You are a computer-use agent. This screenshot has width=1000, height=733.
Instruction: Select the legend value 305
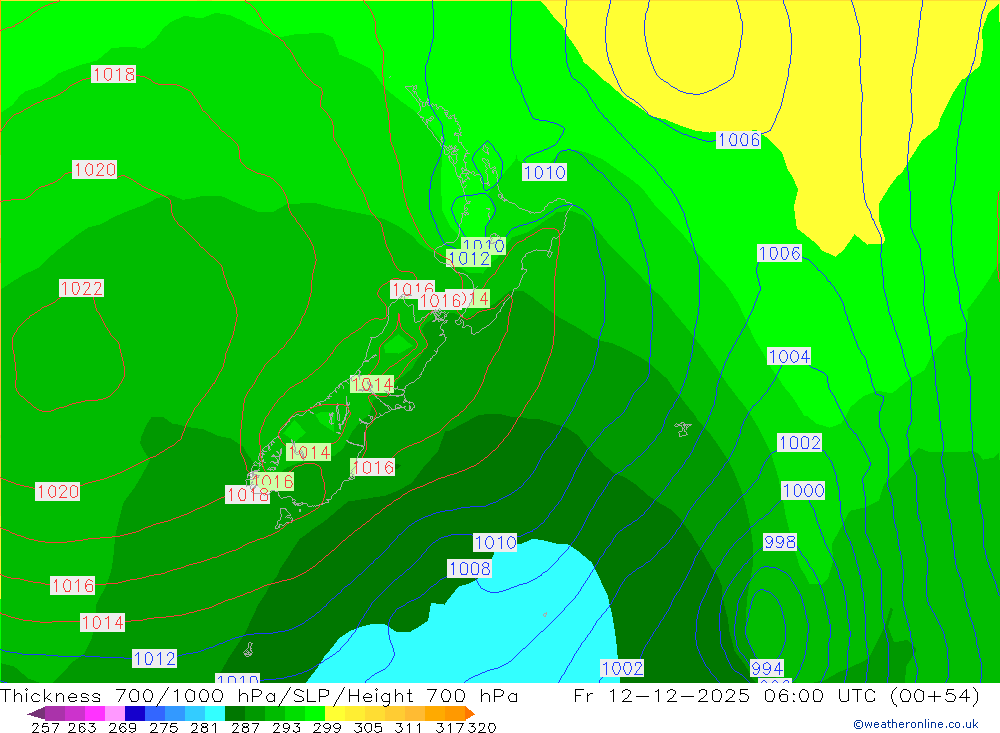pos(367,727)
